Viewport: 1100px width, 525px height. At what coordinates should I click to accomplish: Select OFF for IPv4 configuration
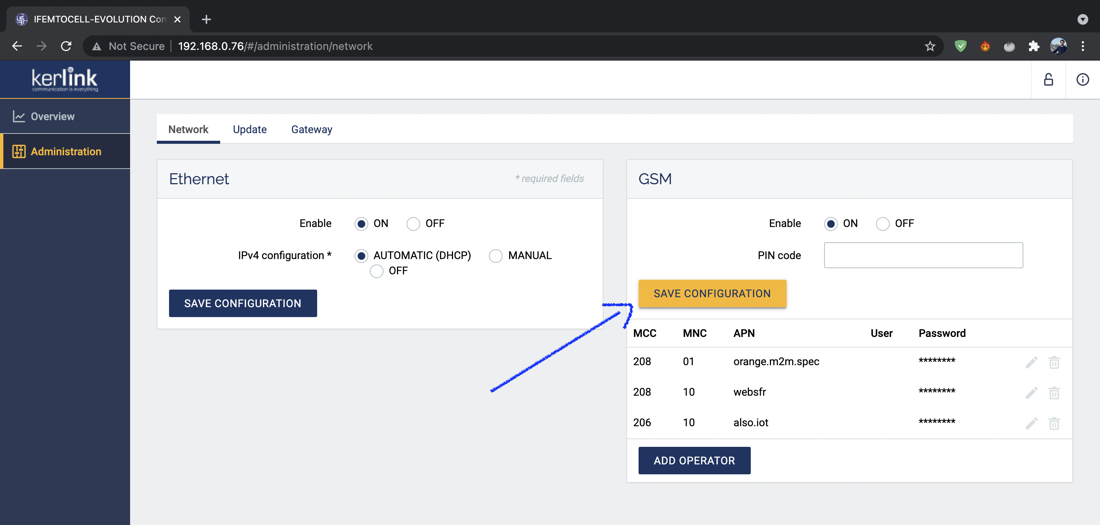[x=377, y=271]
